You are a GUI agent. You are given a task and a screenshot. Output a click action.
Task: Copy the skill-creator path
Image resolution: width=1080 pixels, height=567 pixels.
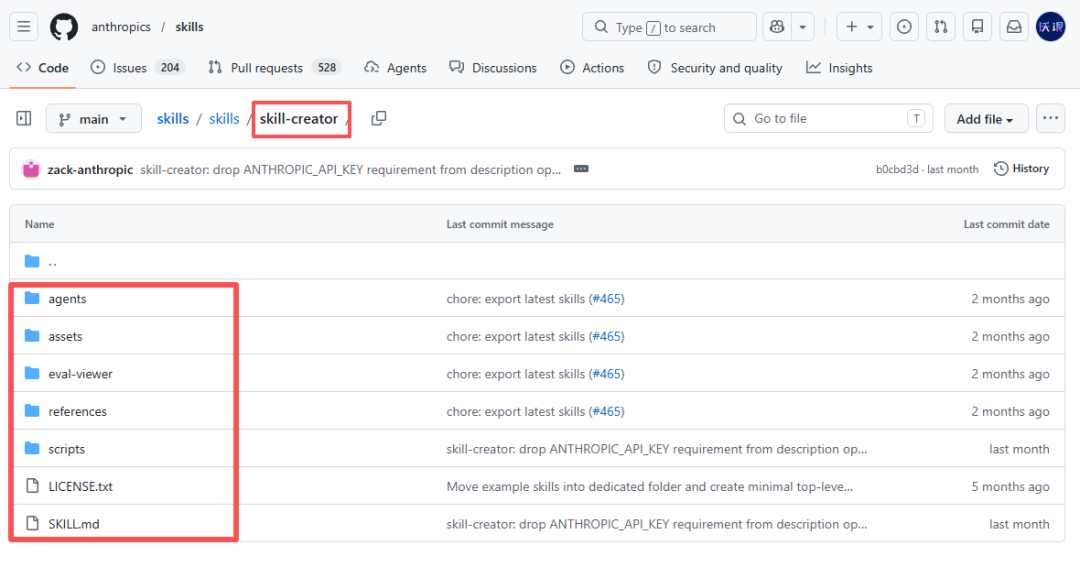[378, 119]
